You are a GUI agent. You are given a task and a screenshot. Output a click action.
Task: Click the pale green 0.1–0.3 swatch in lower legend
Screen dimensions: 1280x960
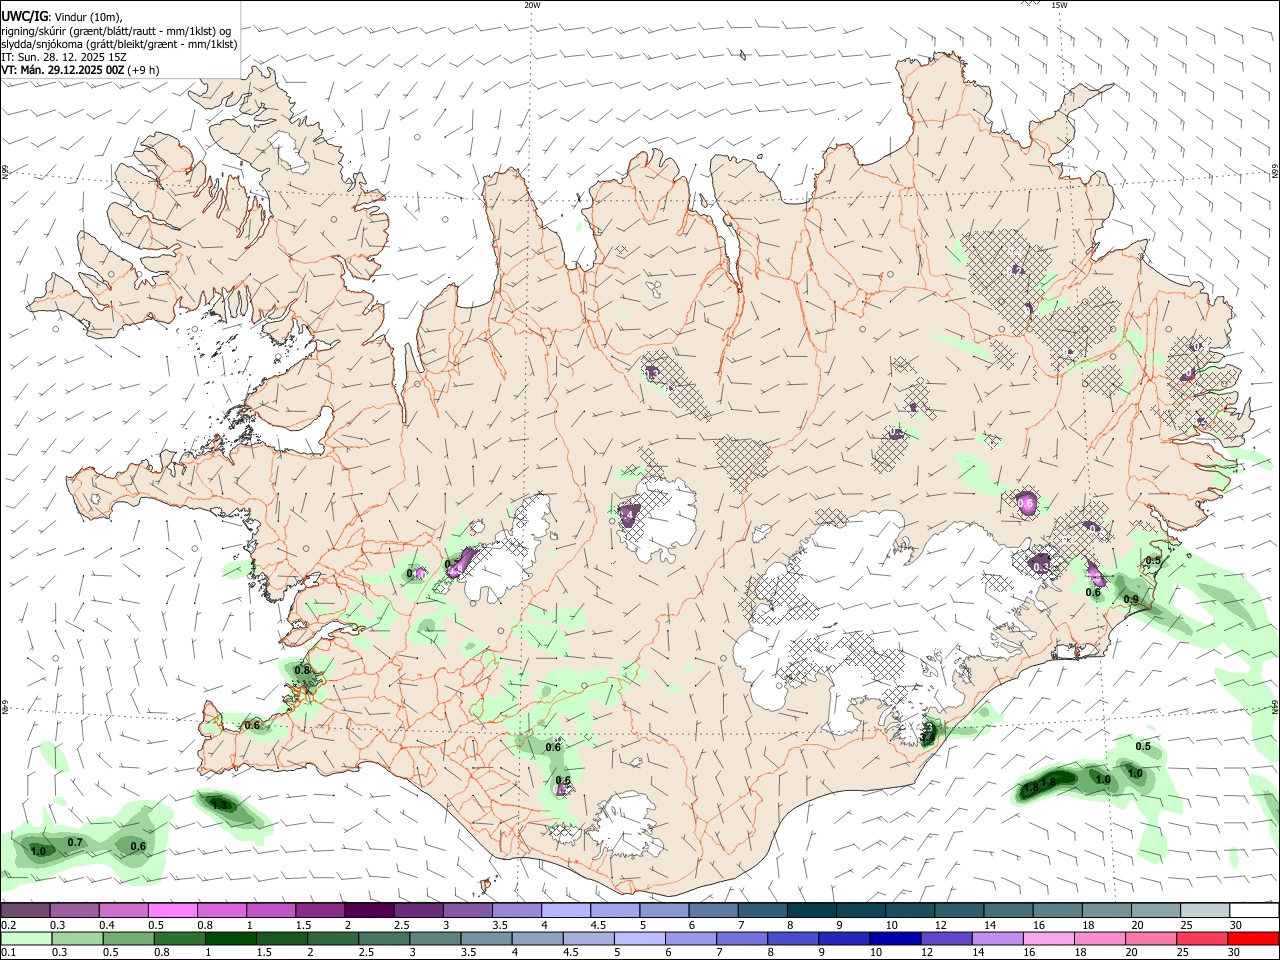click(x=25, y=940)
